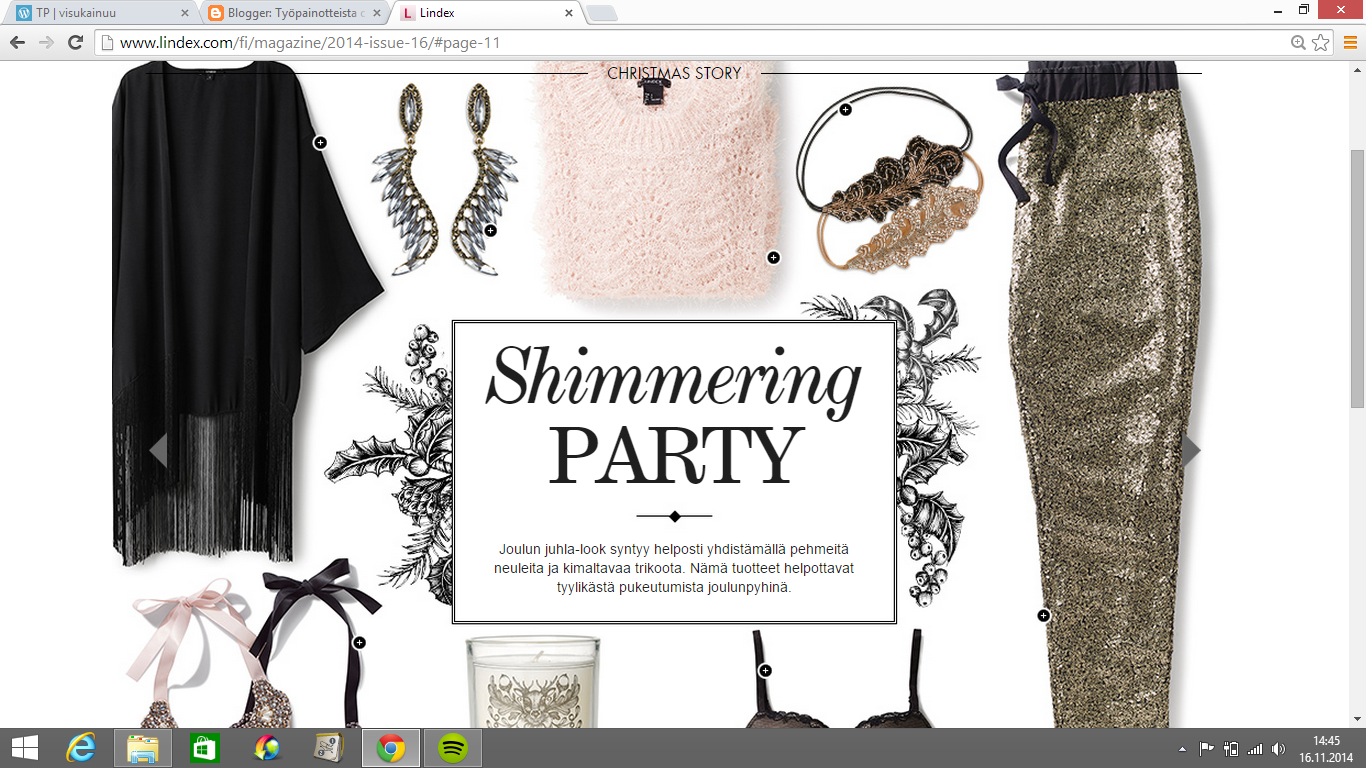Click the scented candle product image
1366x768 pixels.
[533, 682]
